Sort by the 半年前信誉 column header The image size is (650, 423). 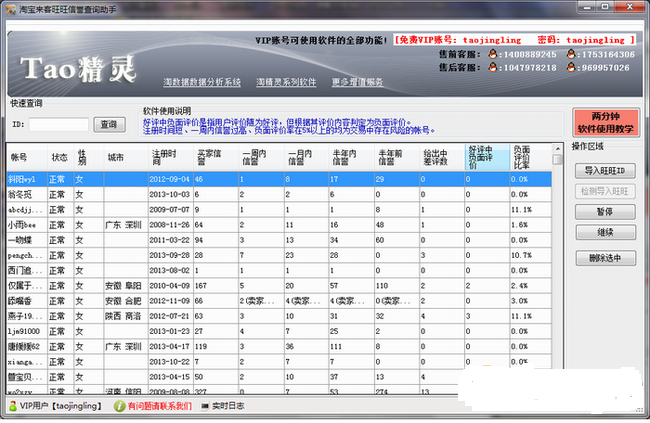pyautogui.click(x=397, y=157)
